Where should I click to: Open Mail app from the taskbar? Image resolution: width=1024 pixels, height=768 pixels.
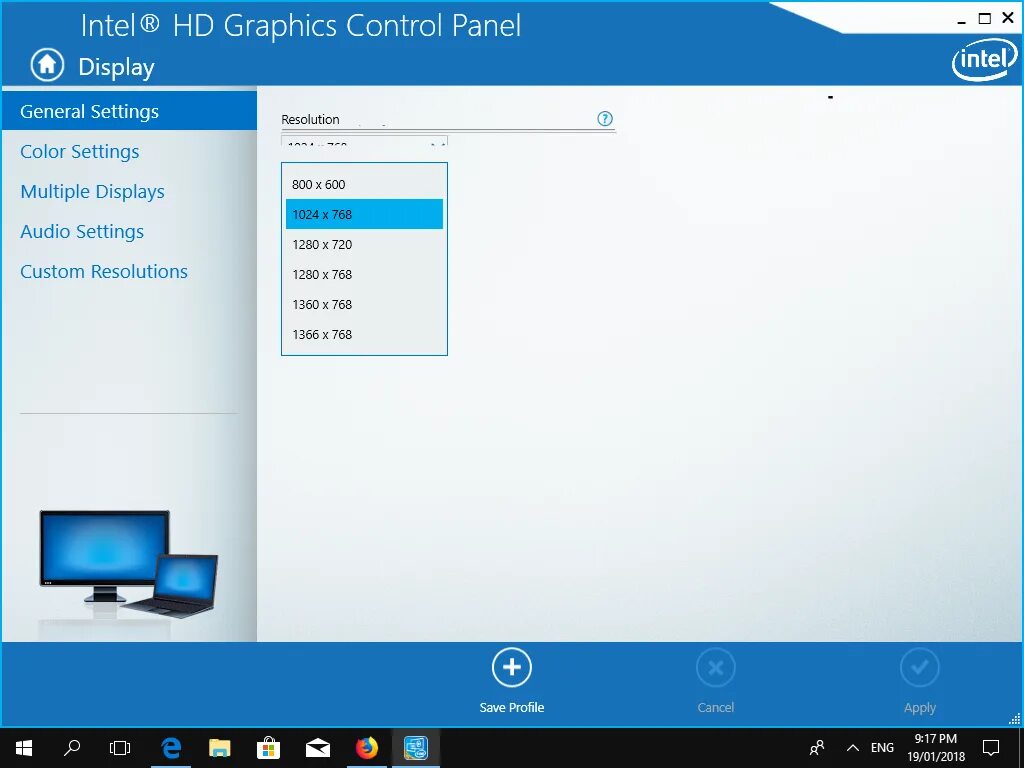[317, 748]
